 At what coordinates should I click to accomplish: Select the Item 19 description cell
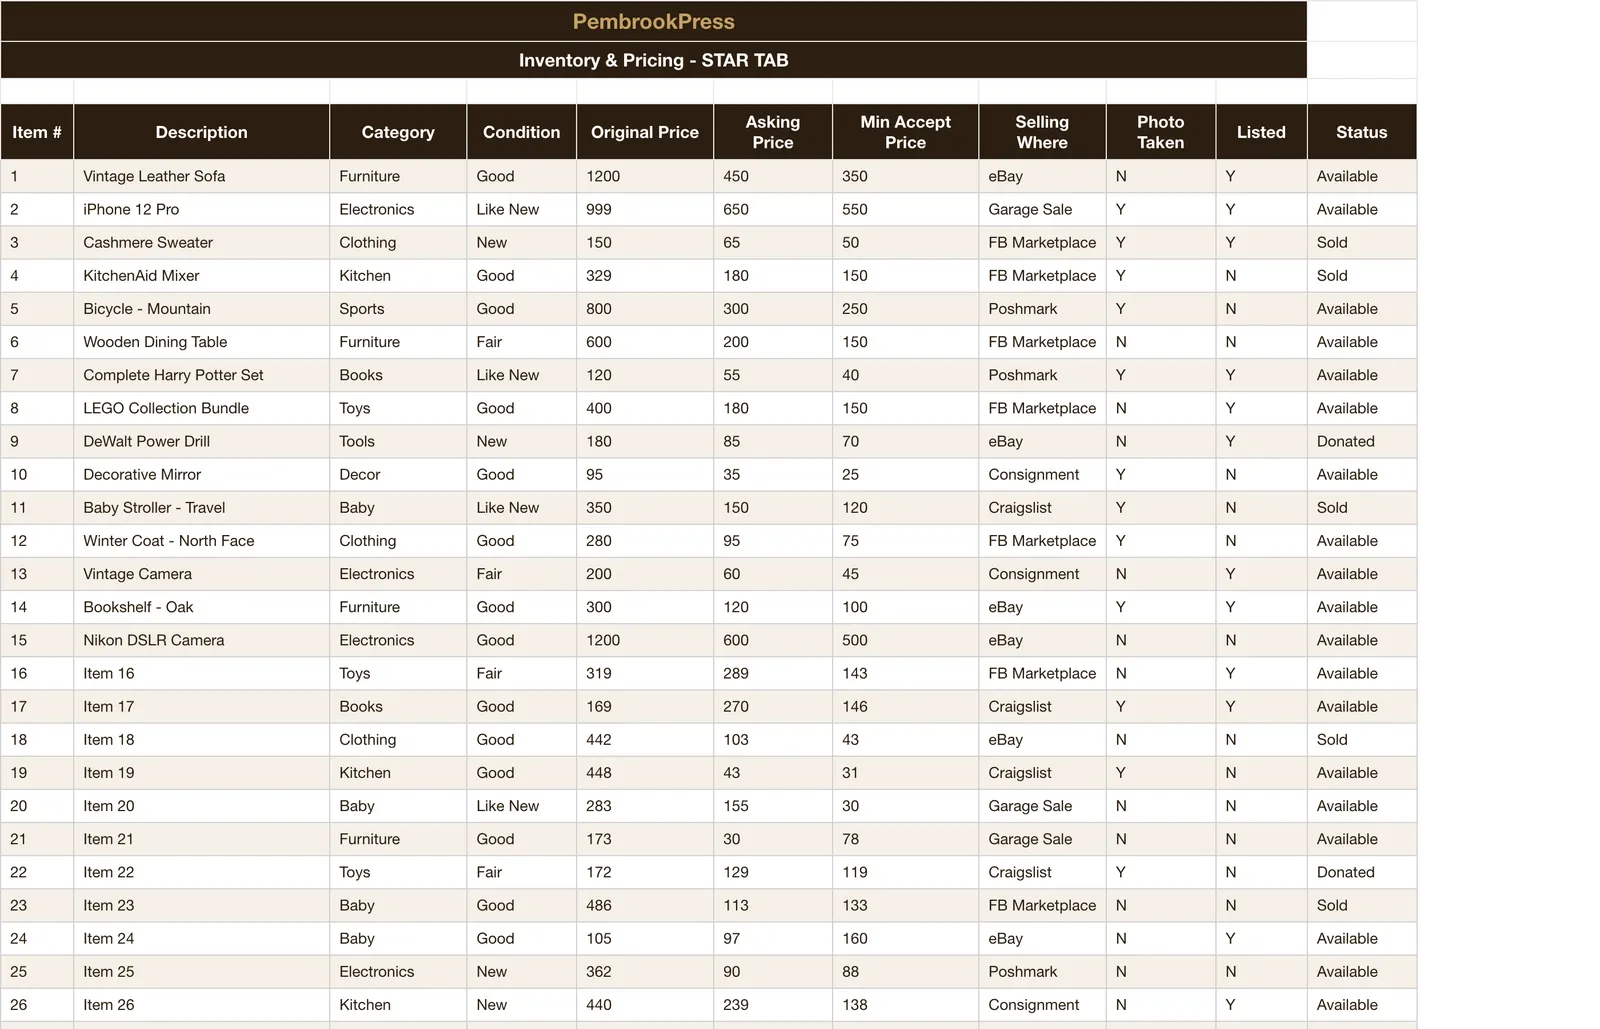coord(201,772)
